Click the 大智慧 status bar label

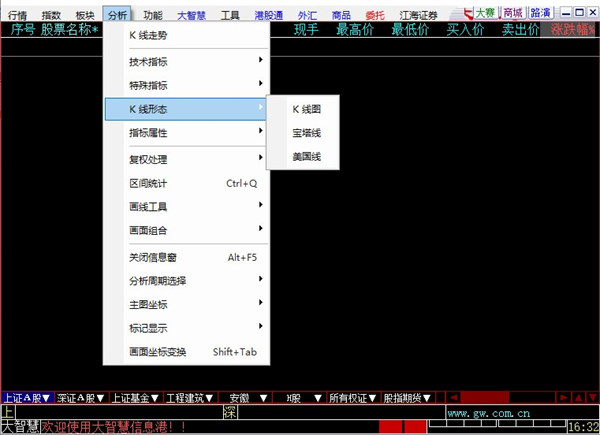point(21,427)
